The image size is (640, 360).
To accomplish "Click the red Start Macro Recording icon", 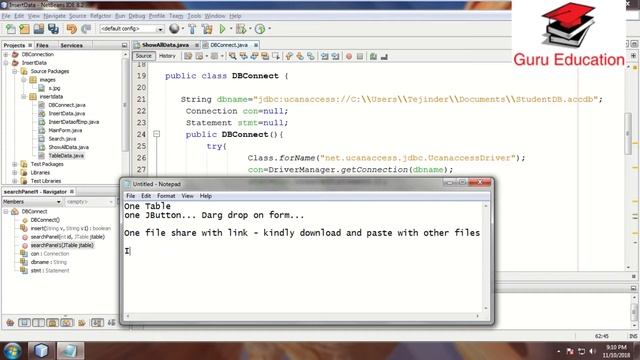I will pos(349,56).
